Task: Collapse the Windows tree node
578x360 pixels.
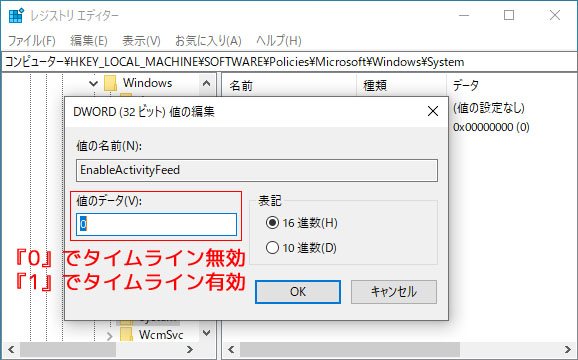Action: 93,84
